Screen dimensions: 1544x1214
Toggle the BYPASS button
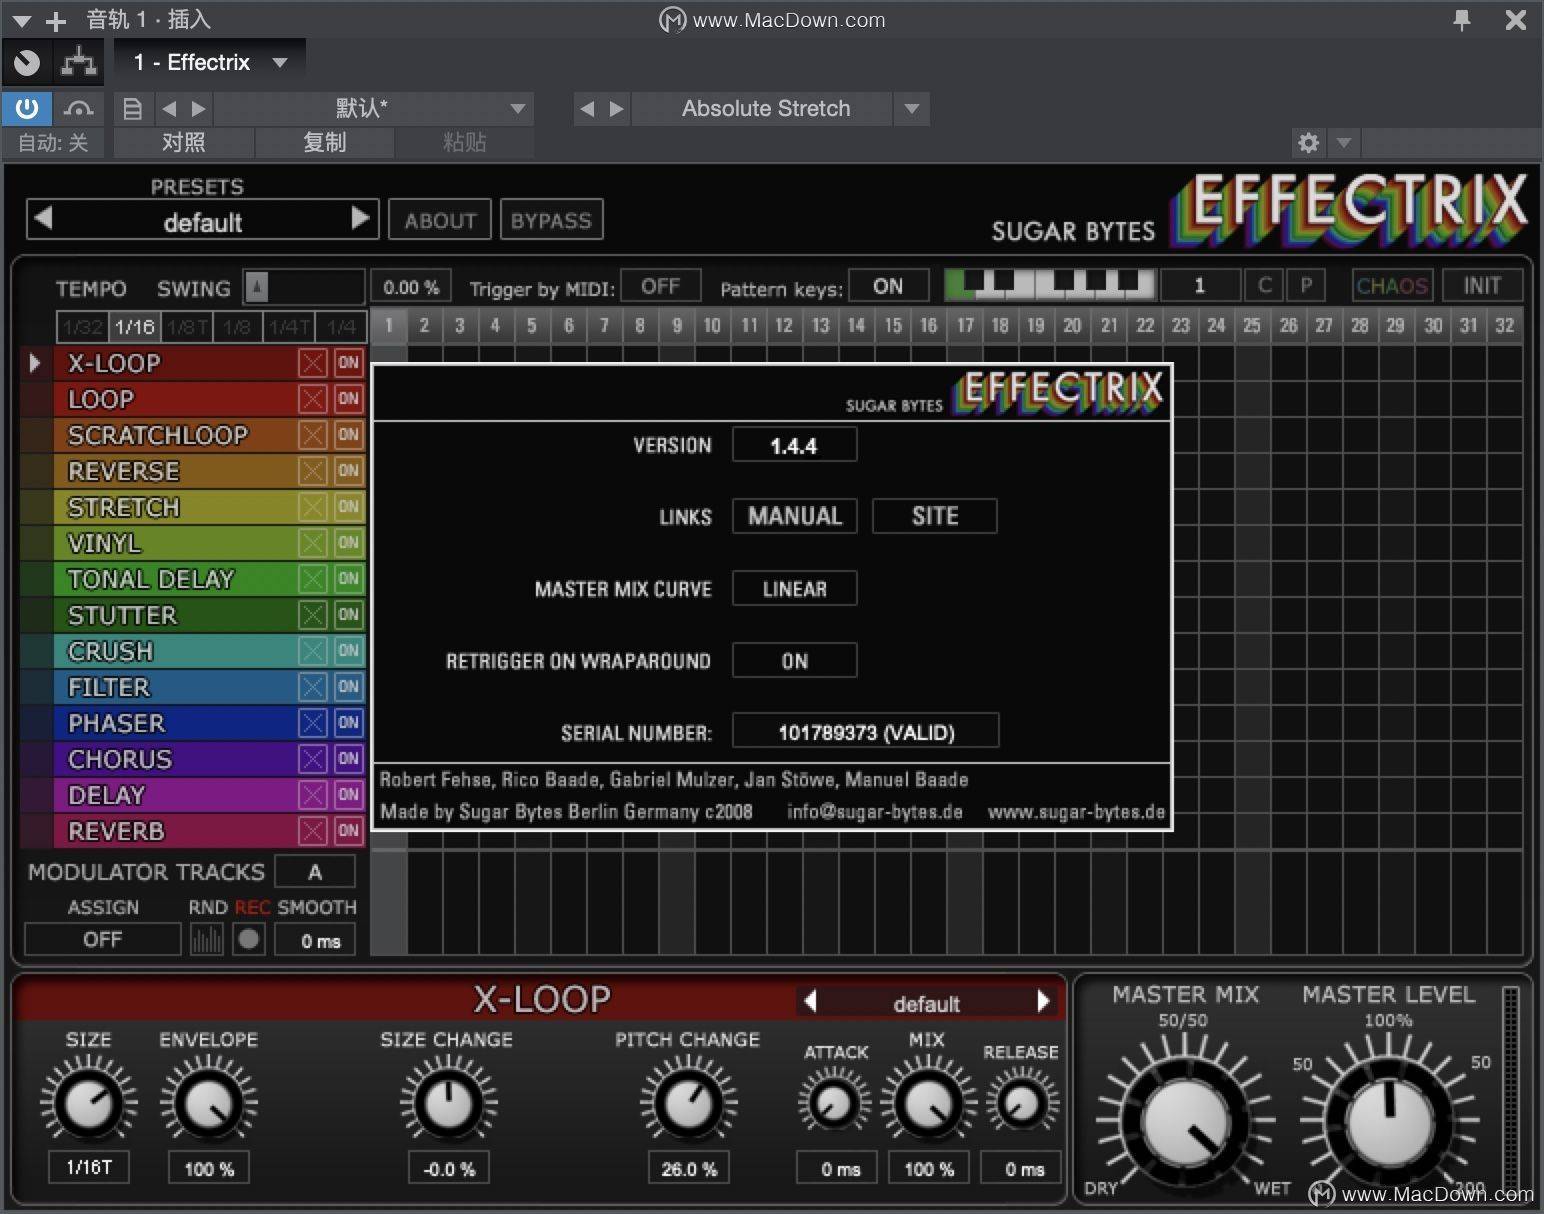(x=551, y=220)
